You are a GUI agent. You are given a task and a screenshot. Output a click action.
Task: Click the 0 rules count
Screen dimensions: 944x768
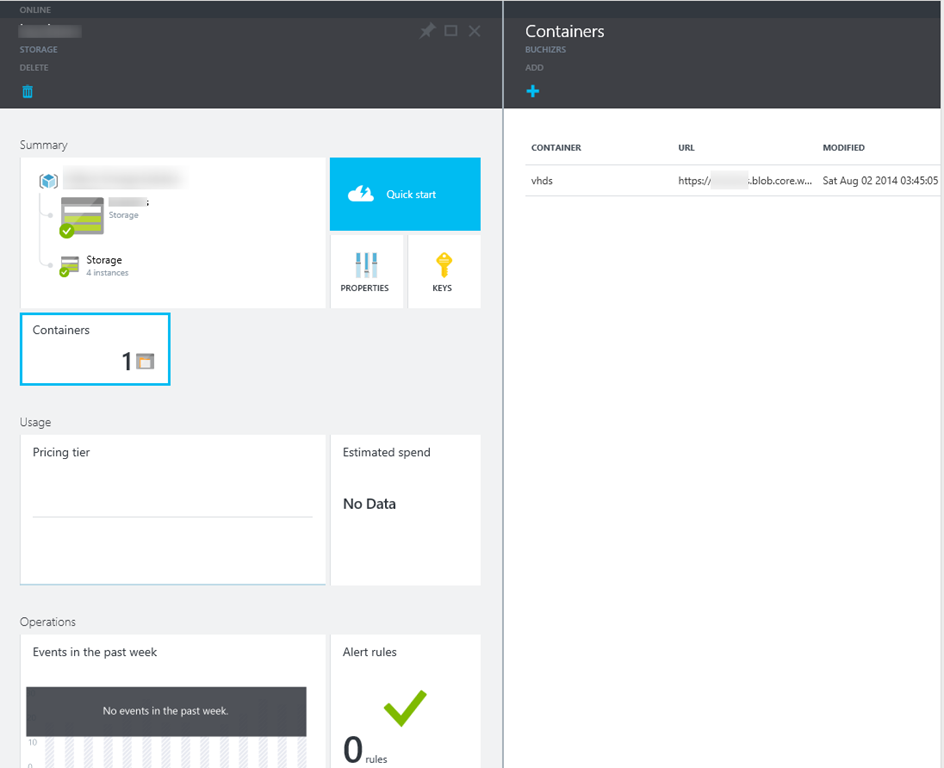coord(365,750)
